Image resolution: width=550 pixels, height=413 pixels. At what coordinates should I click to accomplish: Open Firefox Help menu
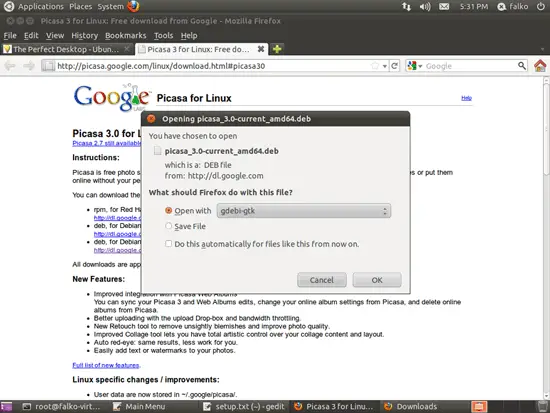(189, 35)
